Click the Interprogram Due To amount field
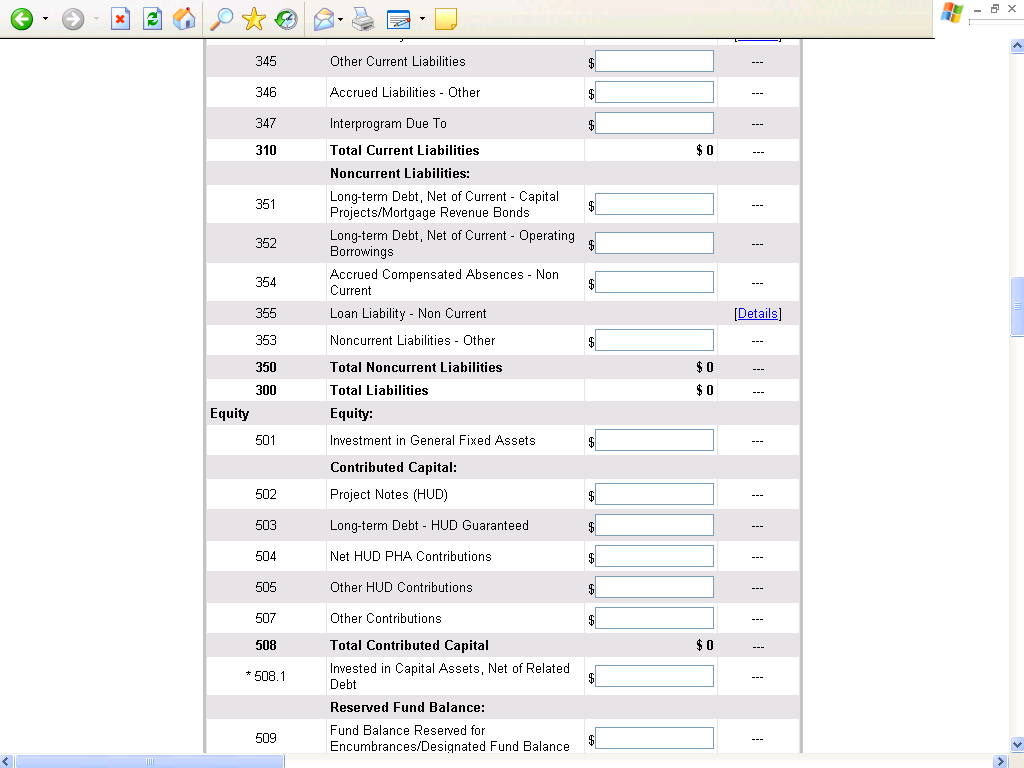This screenshot has height=768, width=1024. click(654, 124)
